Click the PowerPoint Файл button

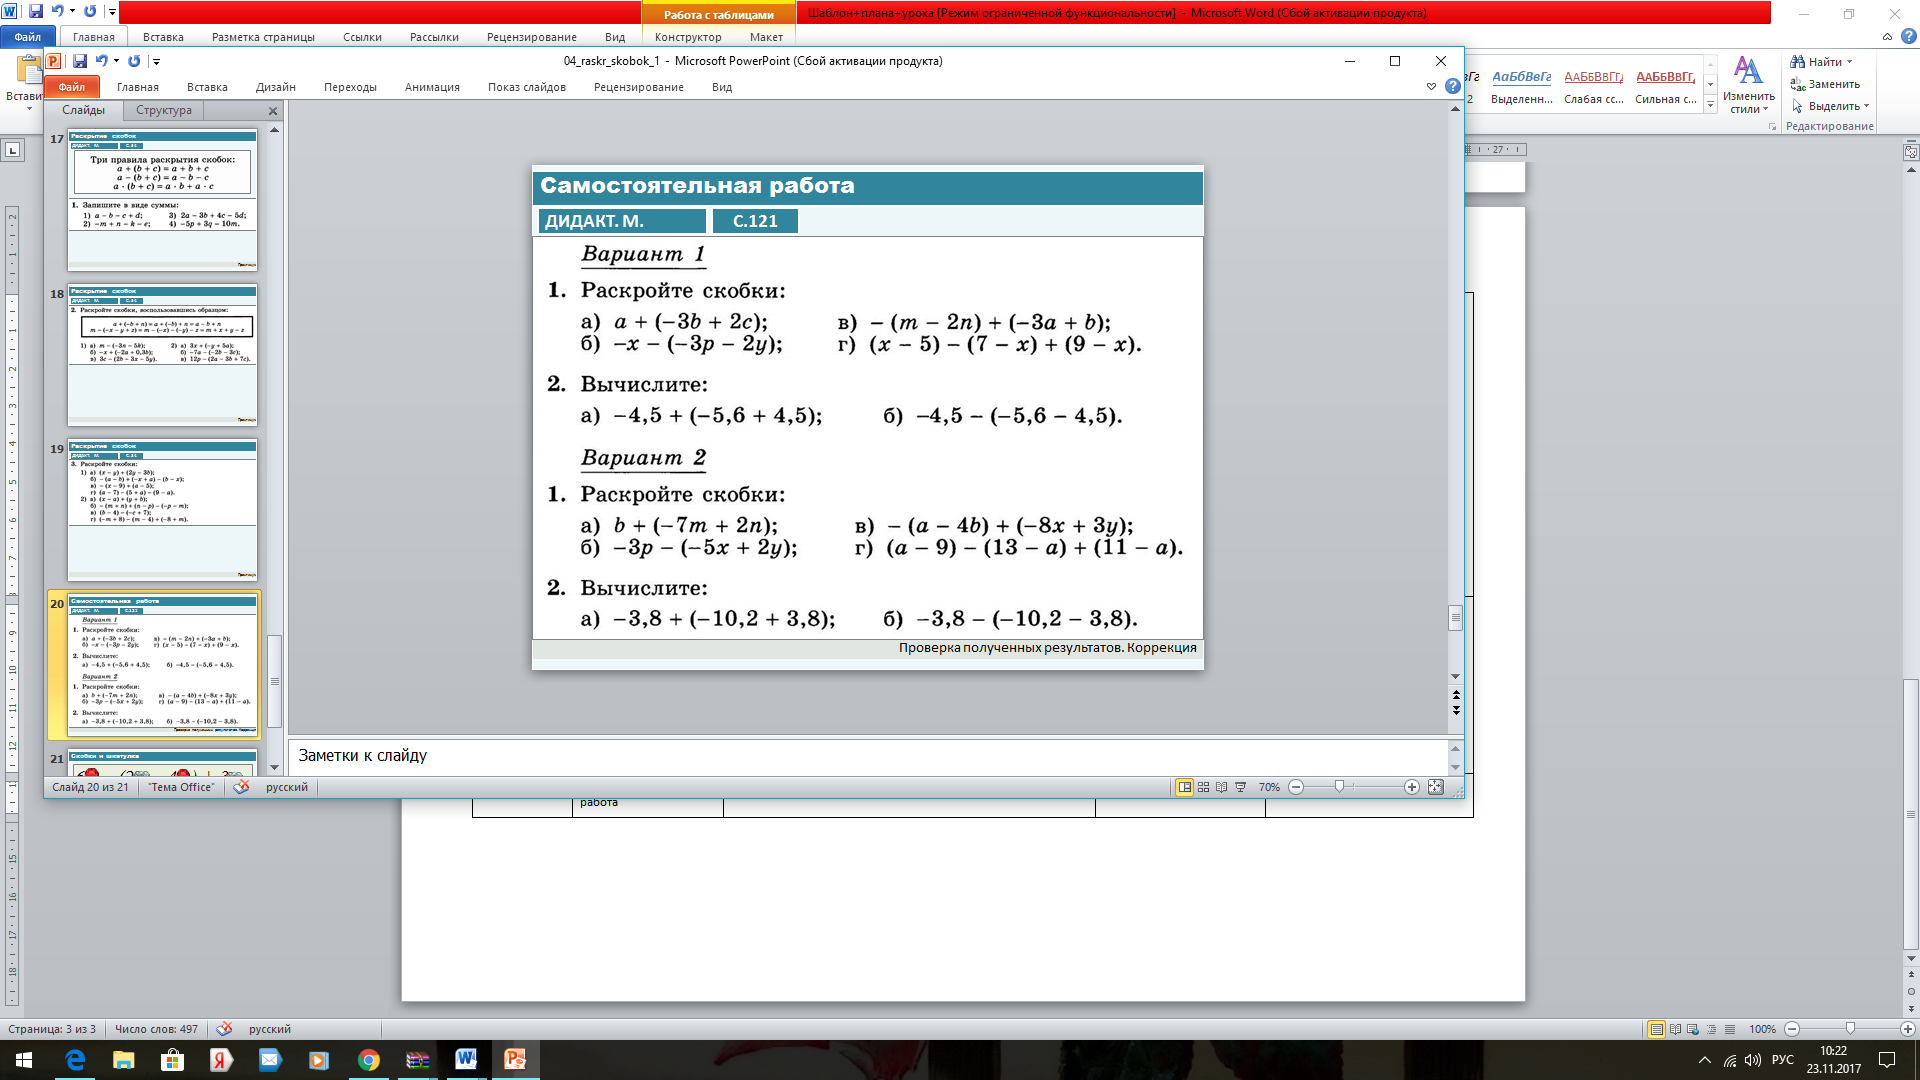71,87
